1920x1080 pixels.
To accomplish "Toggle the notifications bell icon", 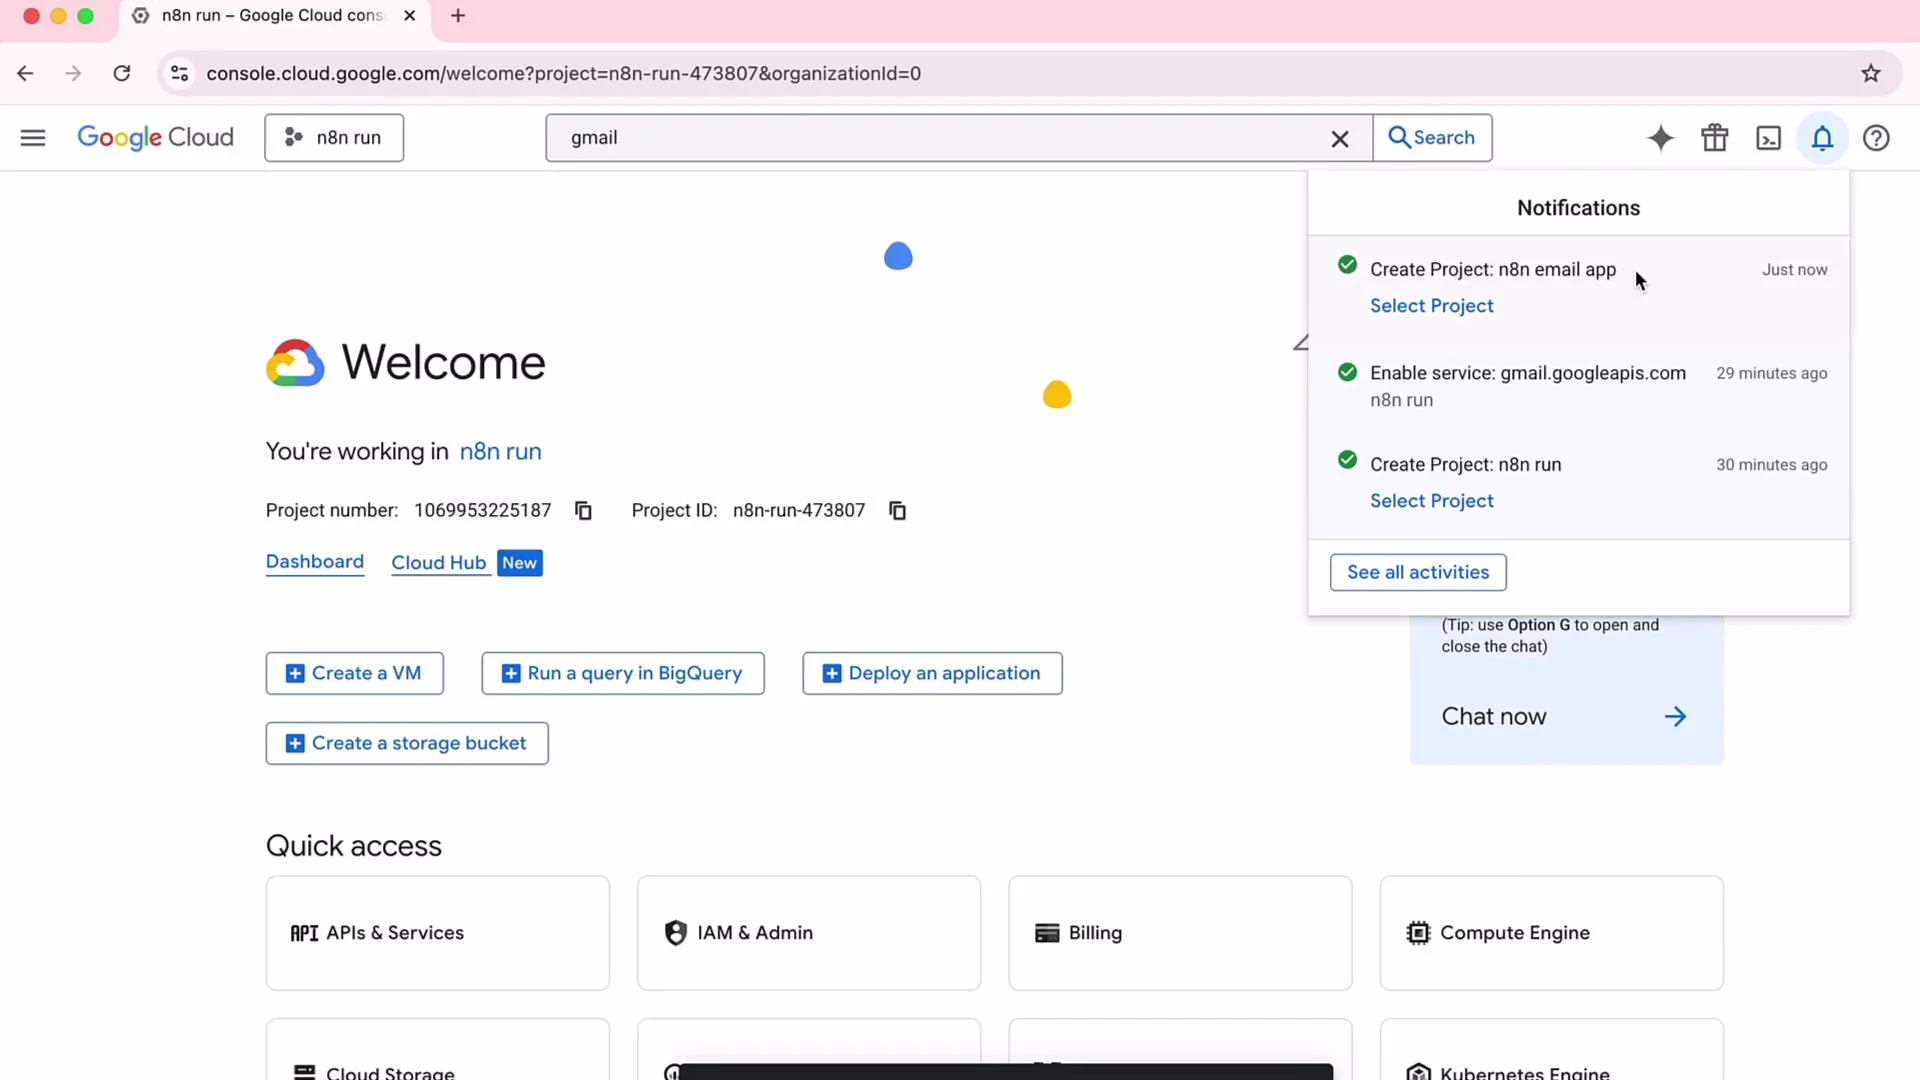I will click(x=1822, y=138).
